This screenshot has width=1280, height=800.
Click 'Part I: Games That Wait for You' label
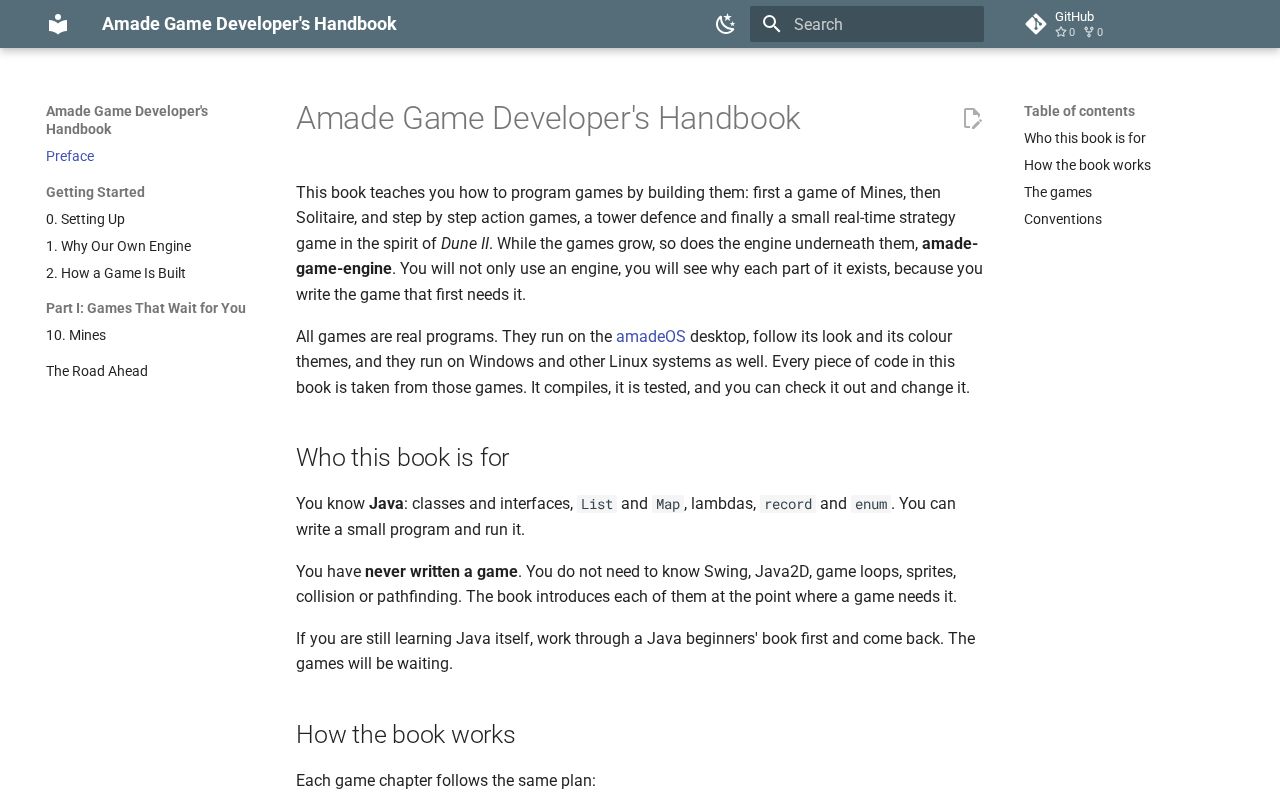(146, 308)
